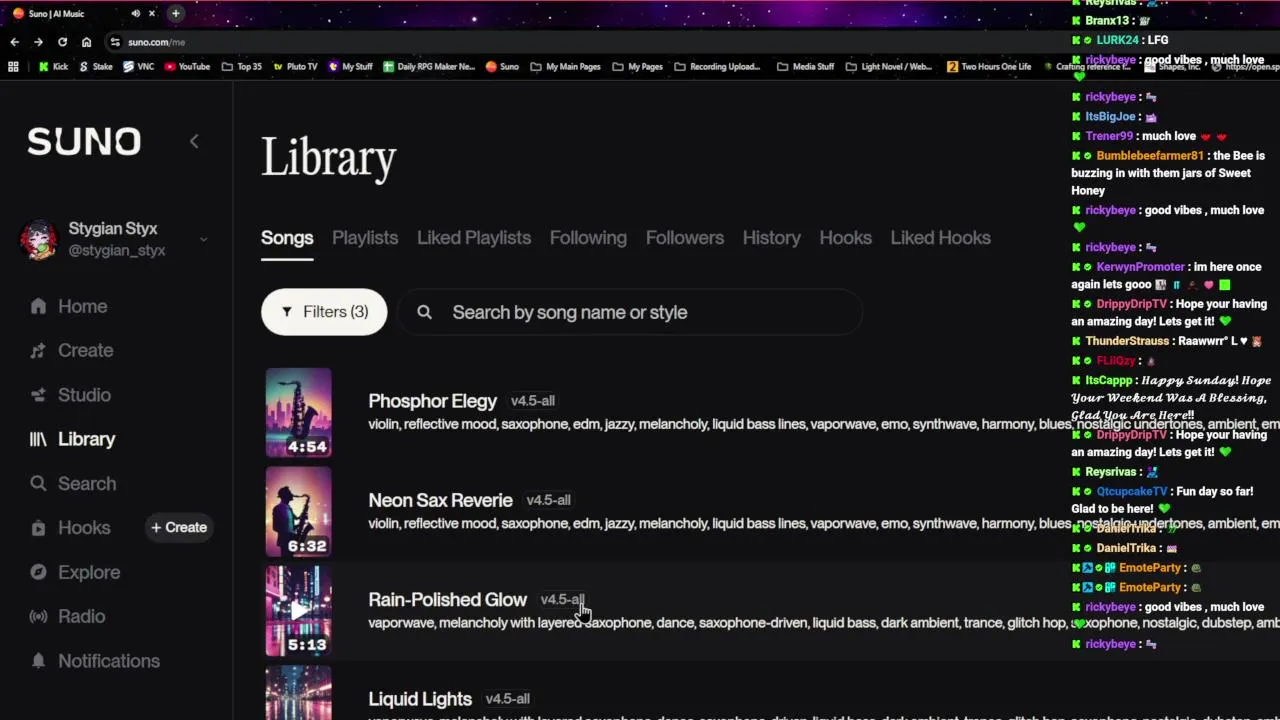
Task: Open the Neon Sax Reverie song title
Action: (x=440, y=500)
